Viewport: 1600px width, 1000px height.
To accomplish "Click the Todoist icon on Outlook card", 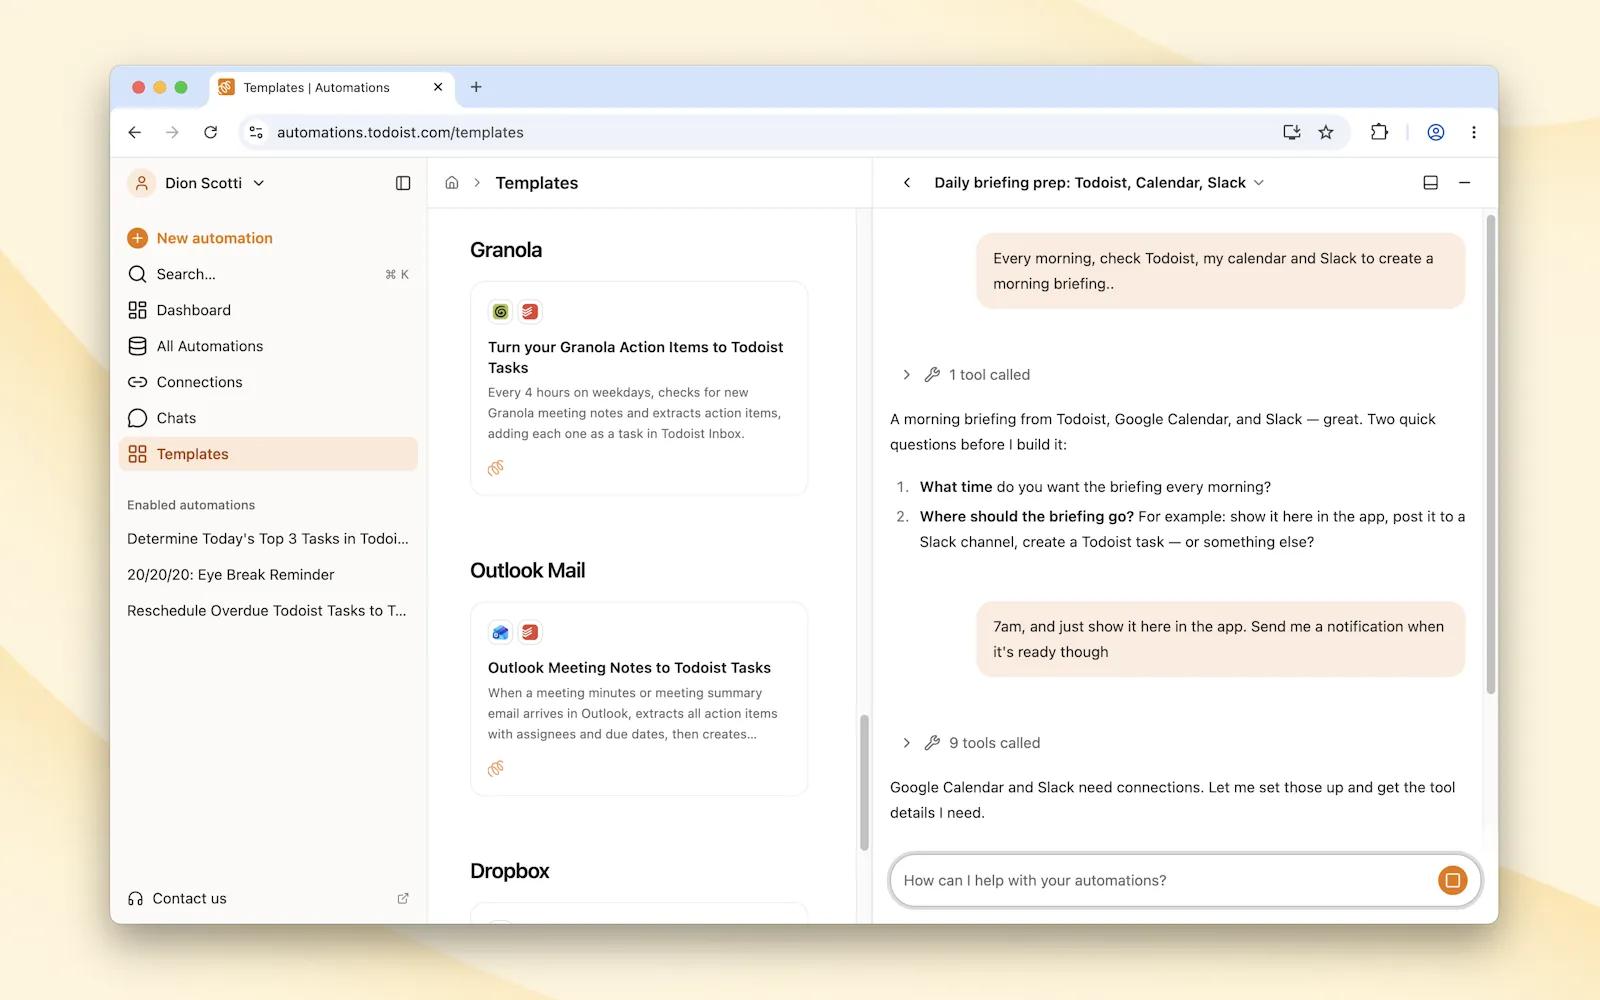I will pyautogui.click(x=530, y=632).
